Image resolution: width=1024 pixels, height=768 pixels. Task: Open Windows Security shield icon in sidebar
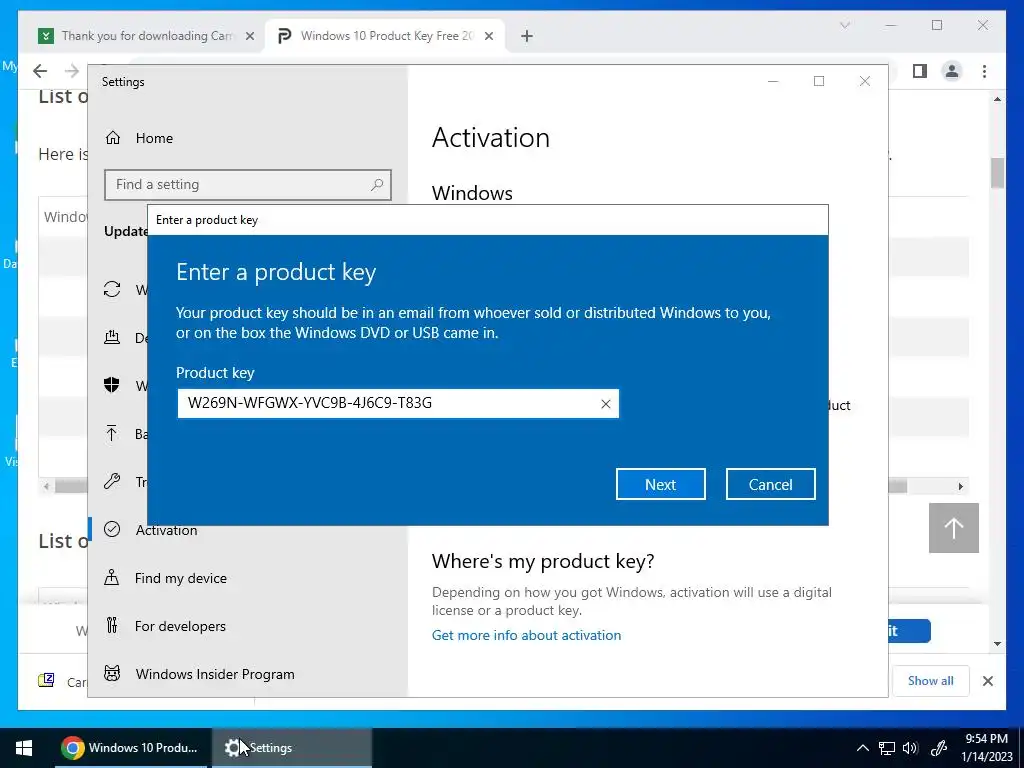point(112,385)
